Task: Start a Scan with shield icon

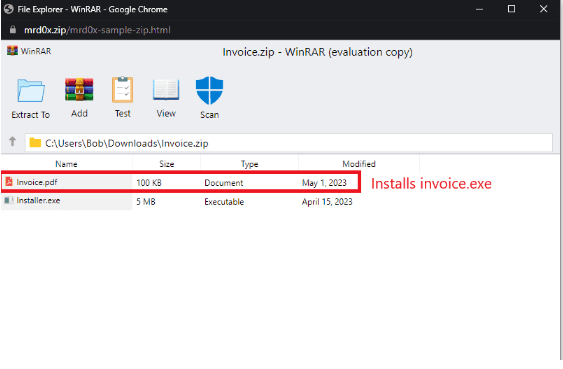Action: 209,90
